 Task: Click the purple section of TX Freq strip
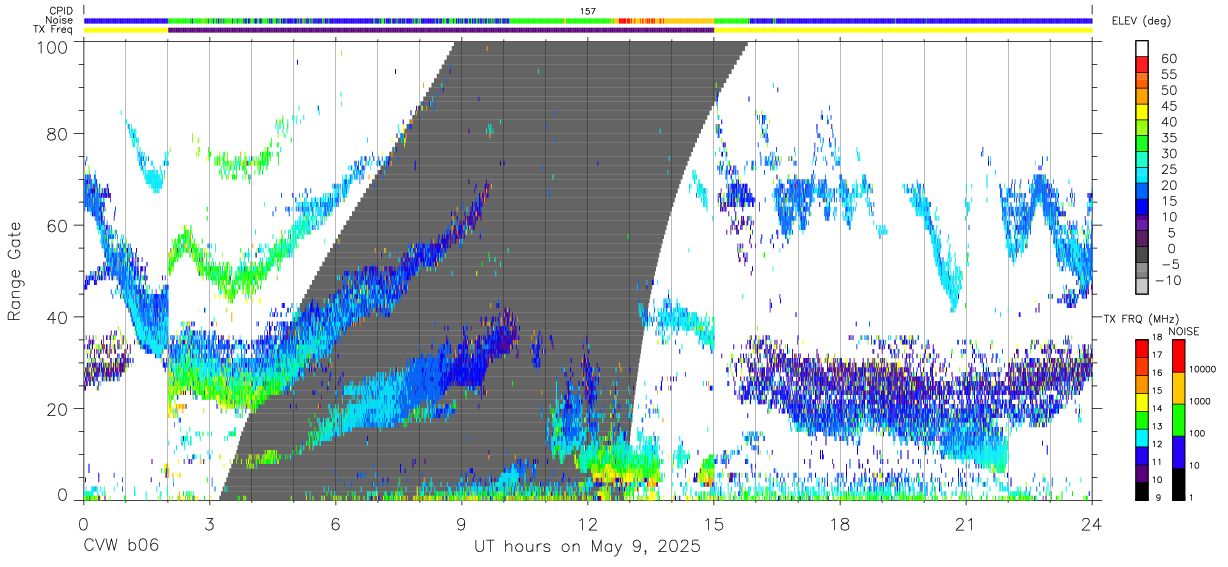tap(441, 30)
